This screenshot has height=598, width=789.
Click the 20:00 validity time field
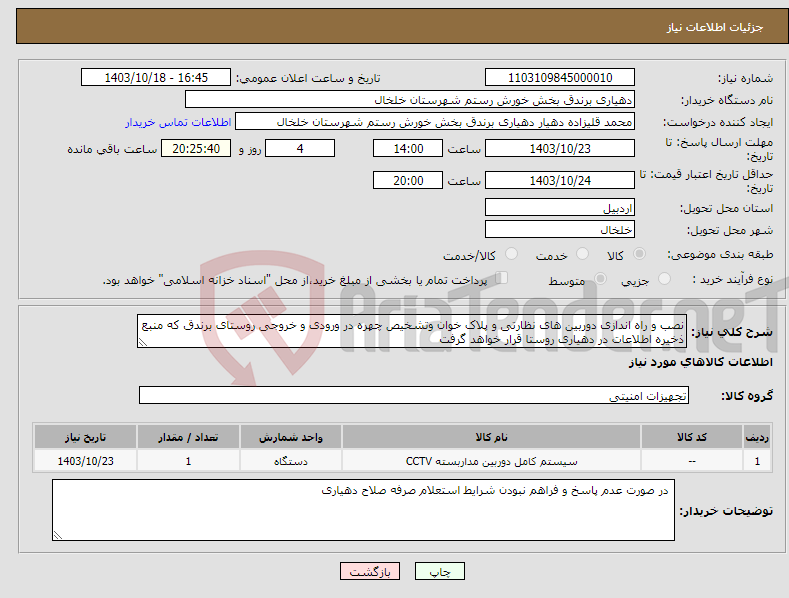click(x=408, y=180)
